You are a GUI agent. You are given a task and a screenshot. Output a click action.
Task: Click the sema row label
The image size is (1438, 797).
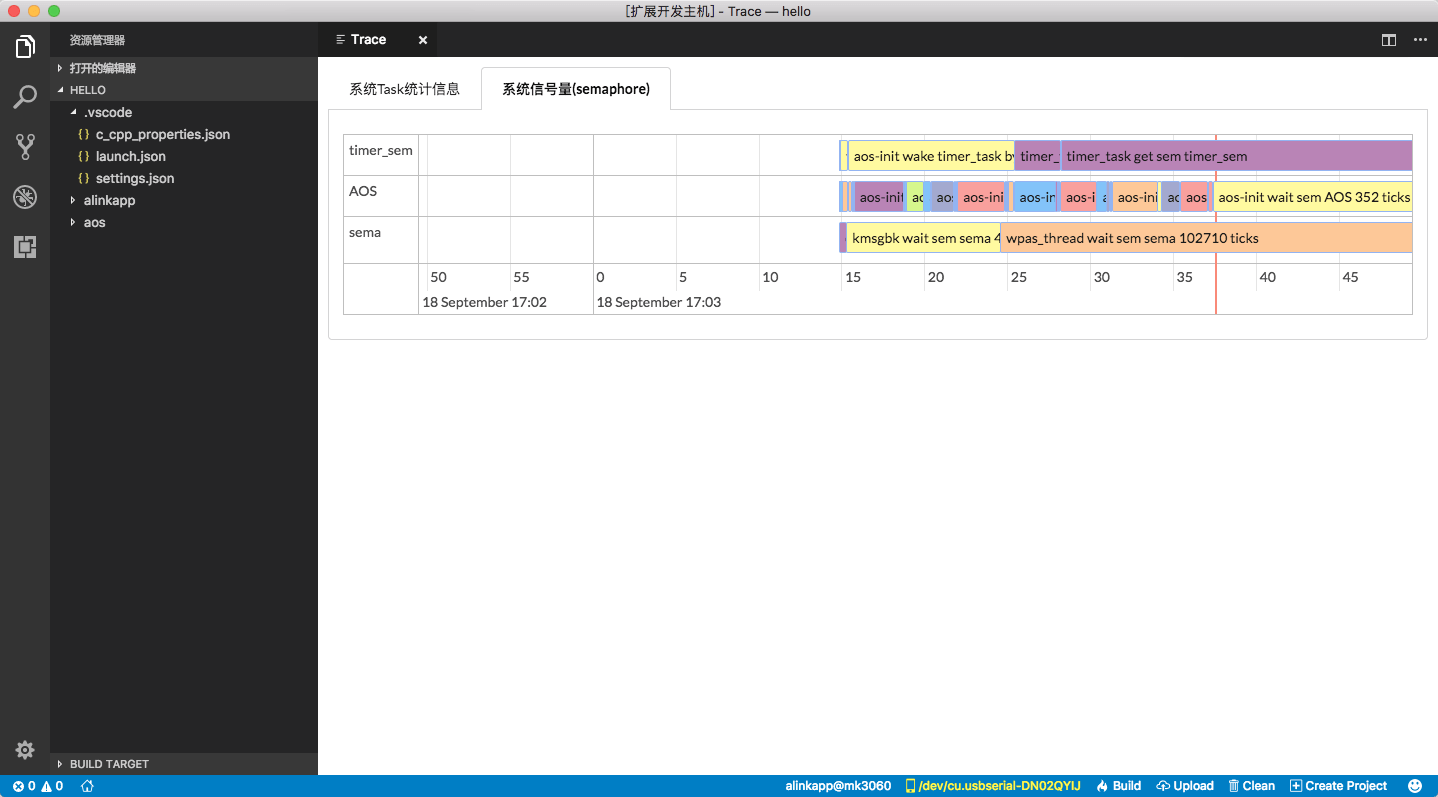click(x=365, y=232)
